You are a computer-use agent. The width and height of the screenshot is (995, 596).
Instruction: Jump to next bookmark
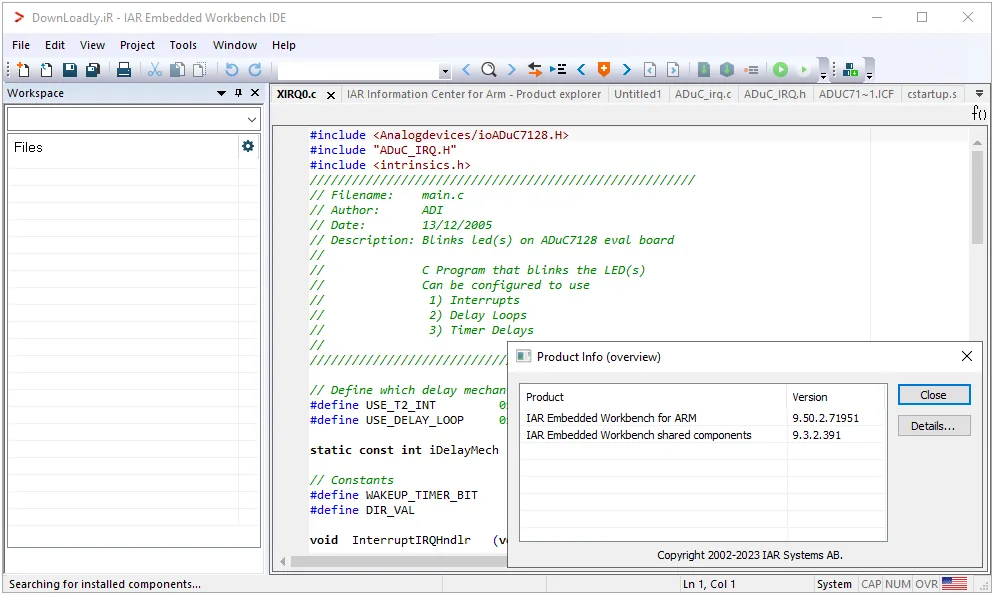pos(626,70)
